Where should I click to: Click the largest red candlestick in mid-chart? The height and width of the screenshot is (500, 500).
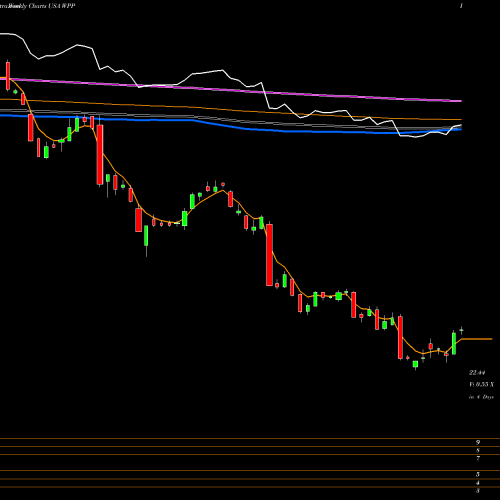(x=269, y=255)
